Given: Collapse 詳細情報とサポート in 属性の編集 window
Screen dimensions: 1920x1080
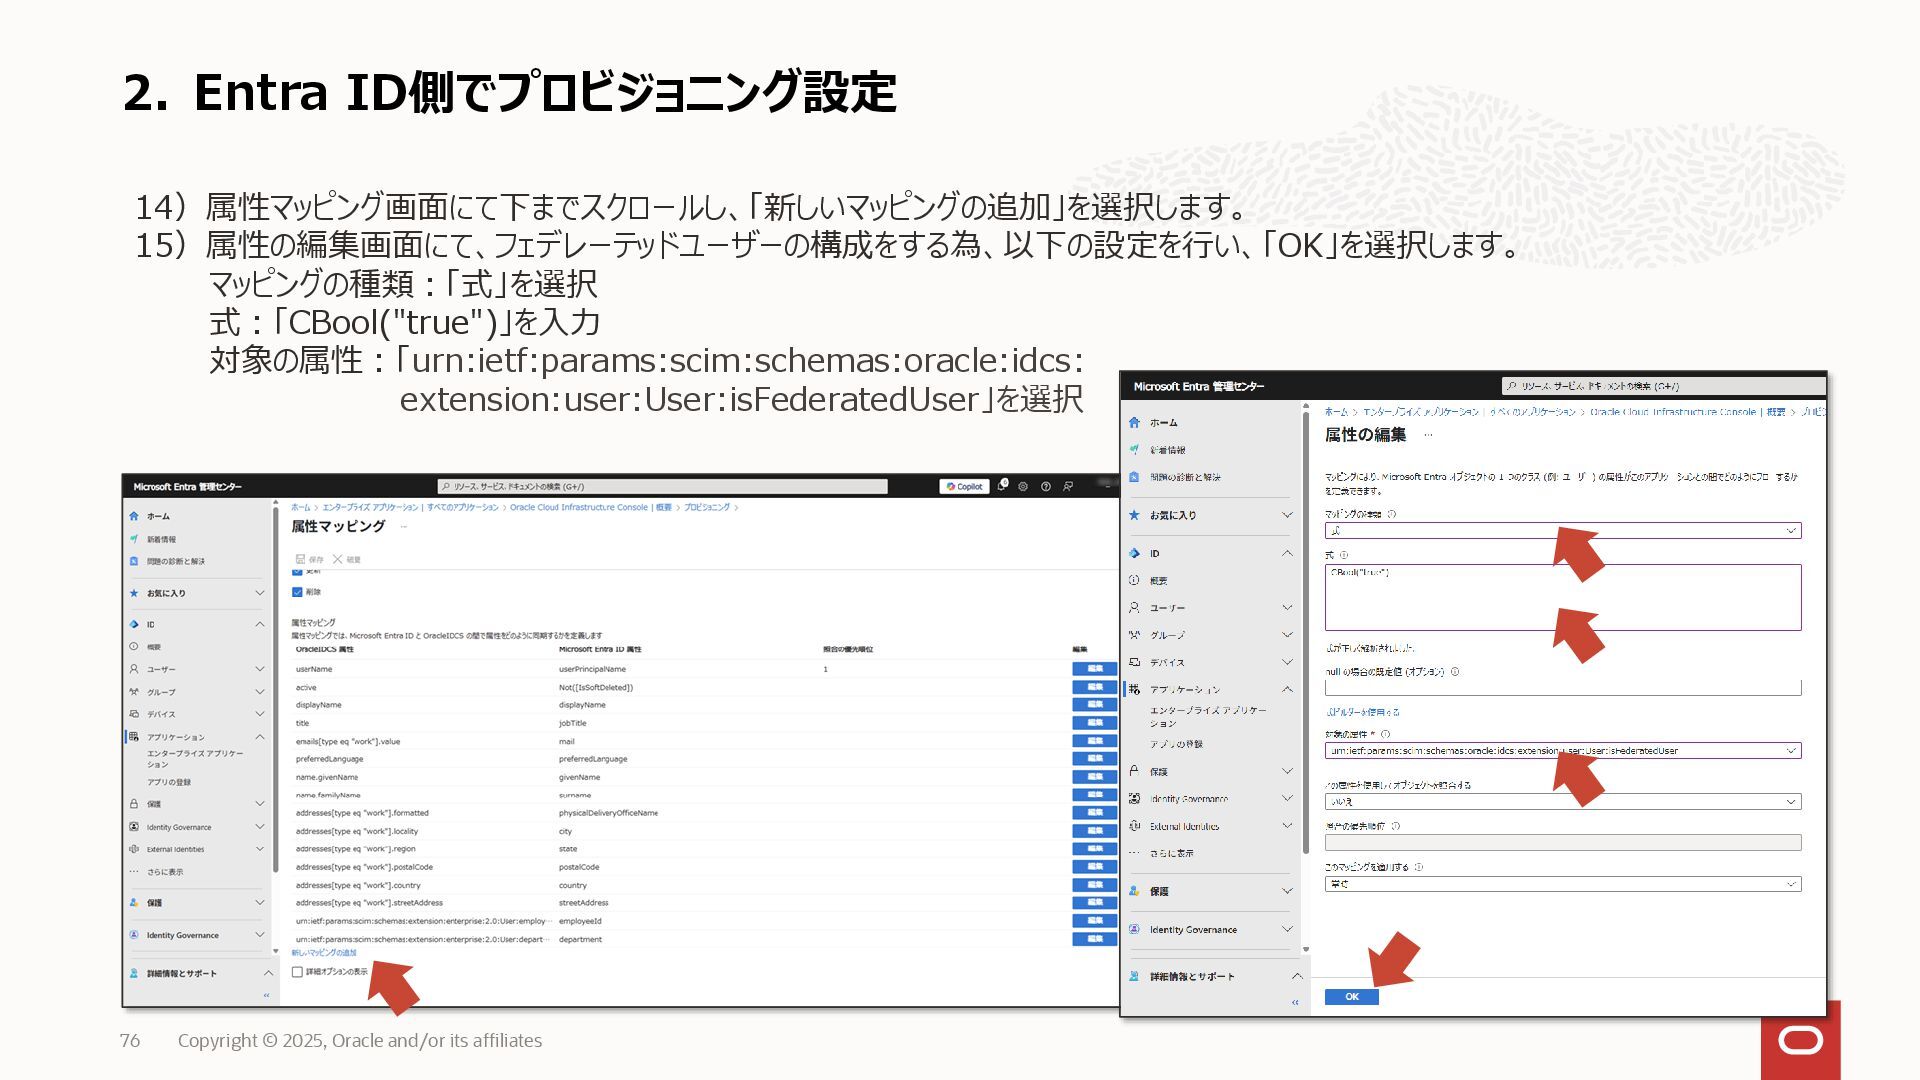Looking at the screenshot, I should pyautogui.click(x=1297, y=976).
